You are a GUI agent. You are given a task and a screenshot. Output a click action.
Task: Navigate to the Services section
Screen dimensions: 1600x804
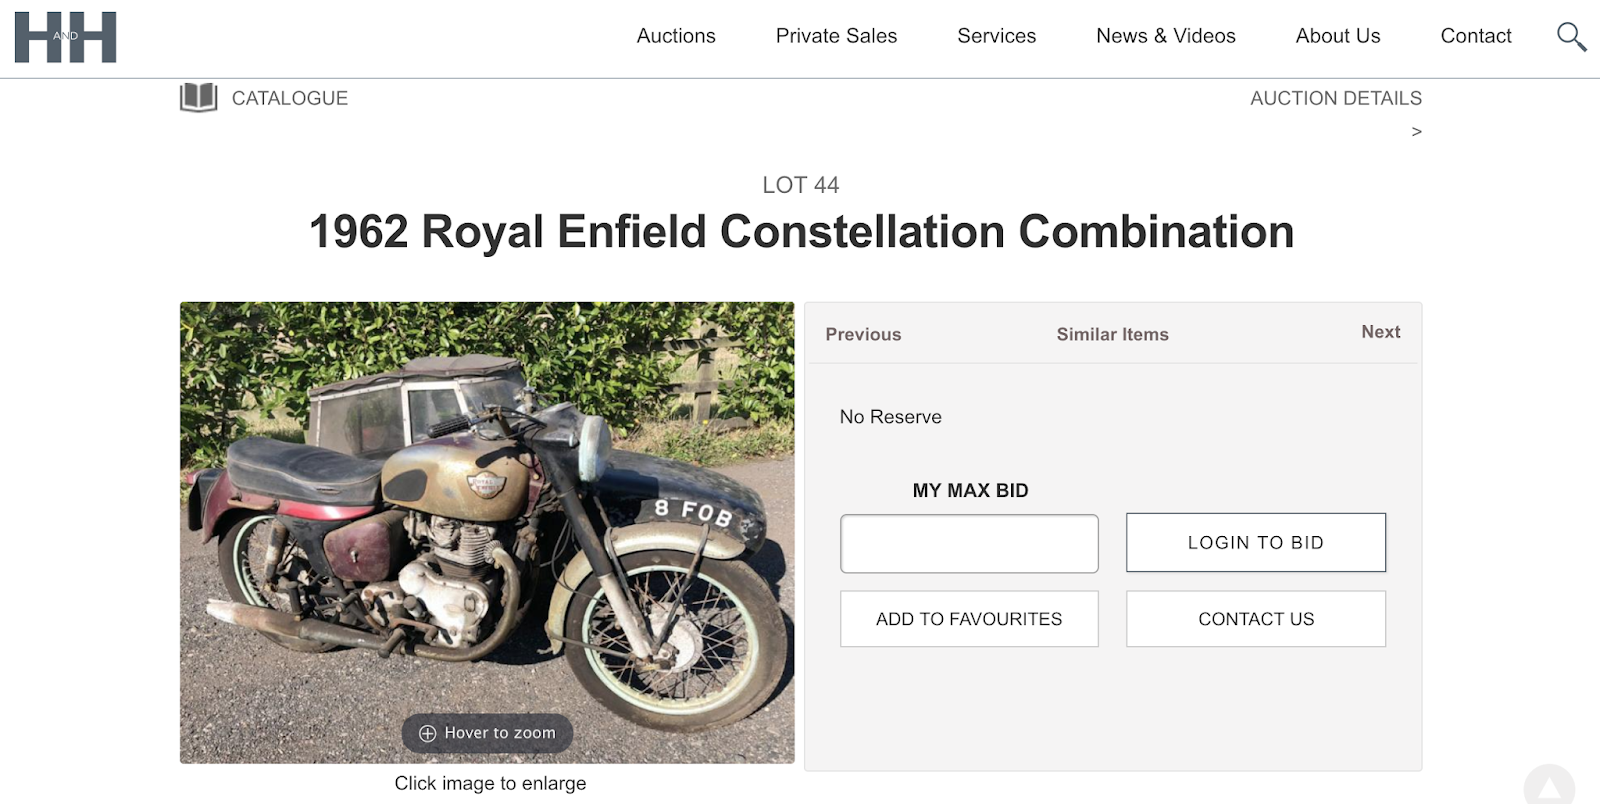tap(996, 36)
